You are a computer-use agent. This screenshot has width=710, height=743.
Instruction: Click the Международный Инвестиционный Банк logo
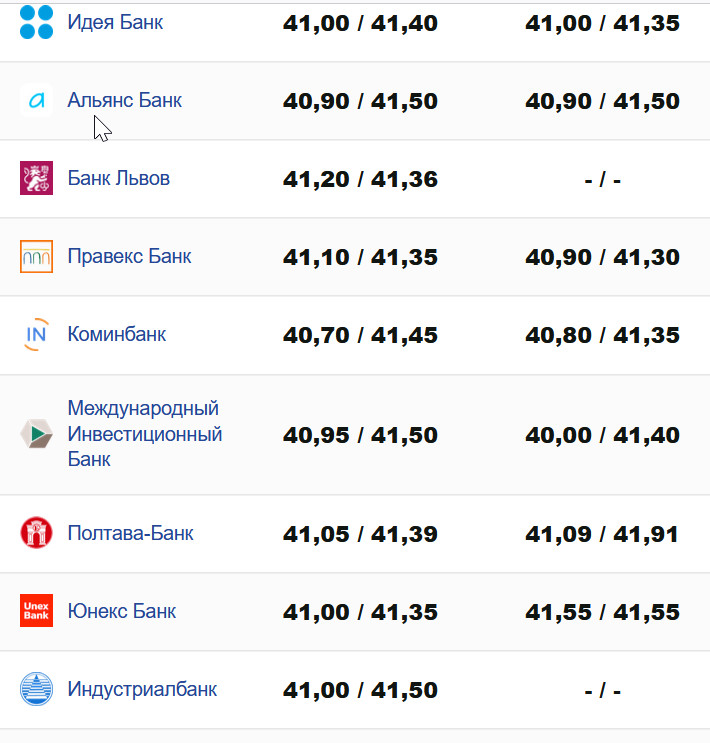(x=36, y=434)
